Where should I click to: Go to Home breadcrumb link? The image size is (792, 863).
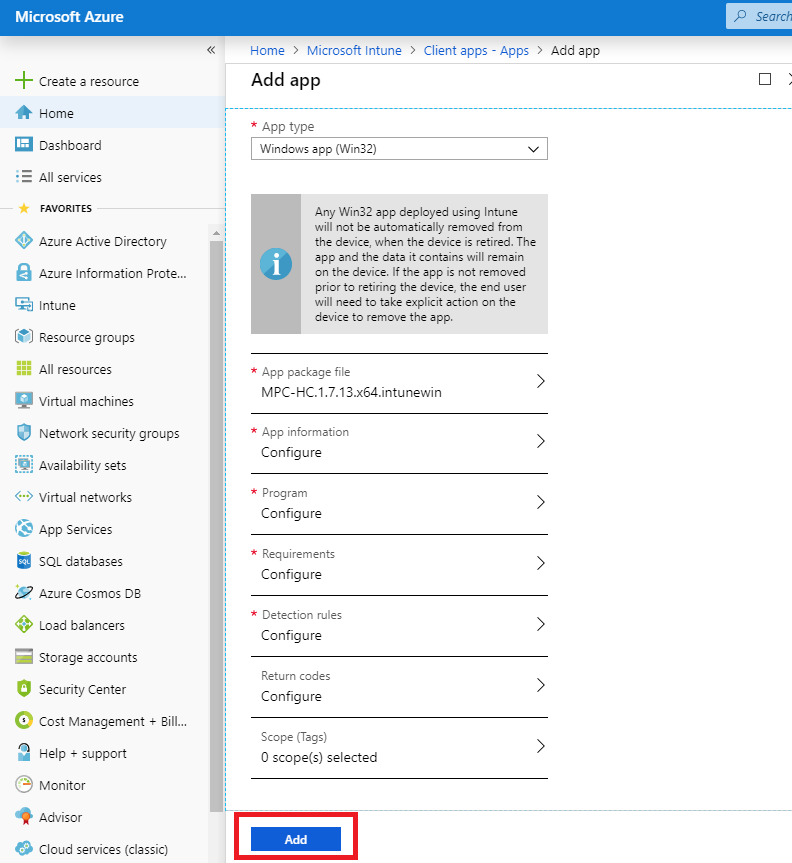pos(267,51)
